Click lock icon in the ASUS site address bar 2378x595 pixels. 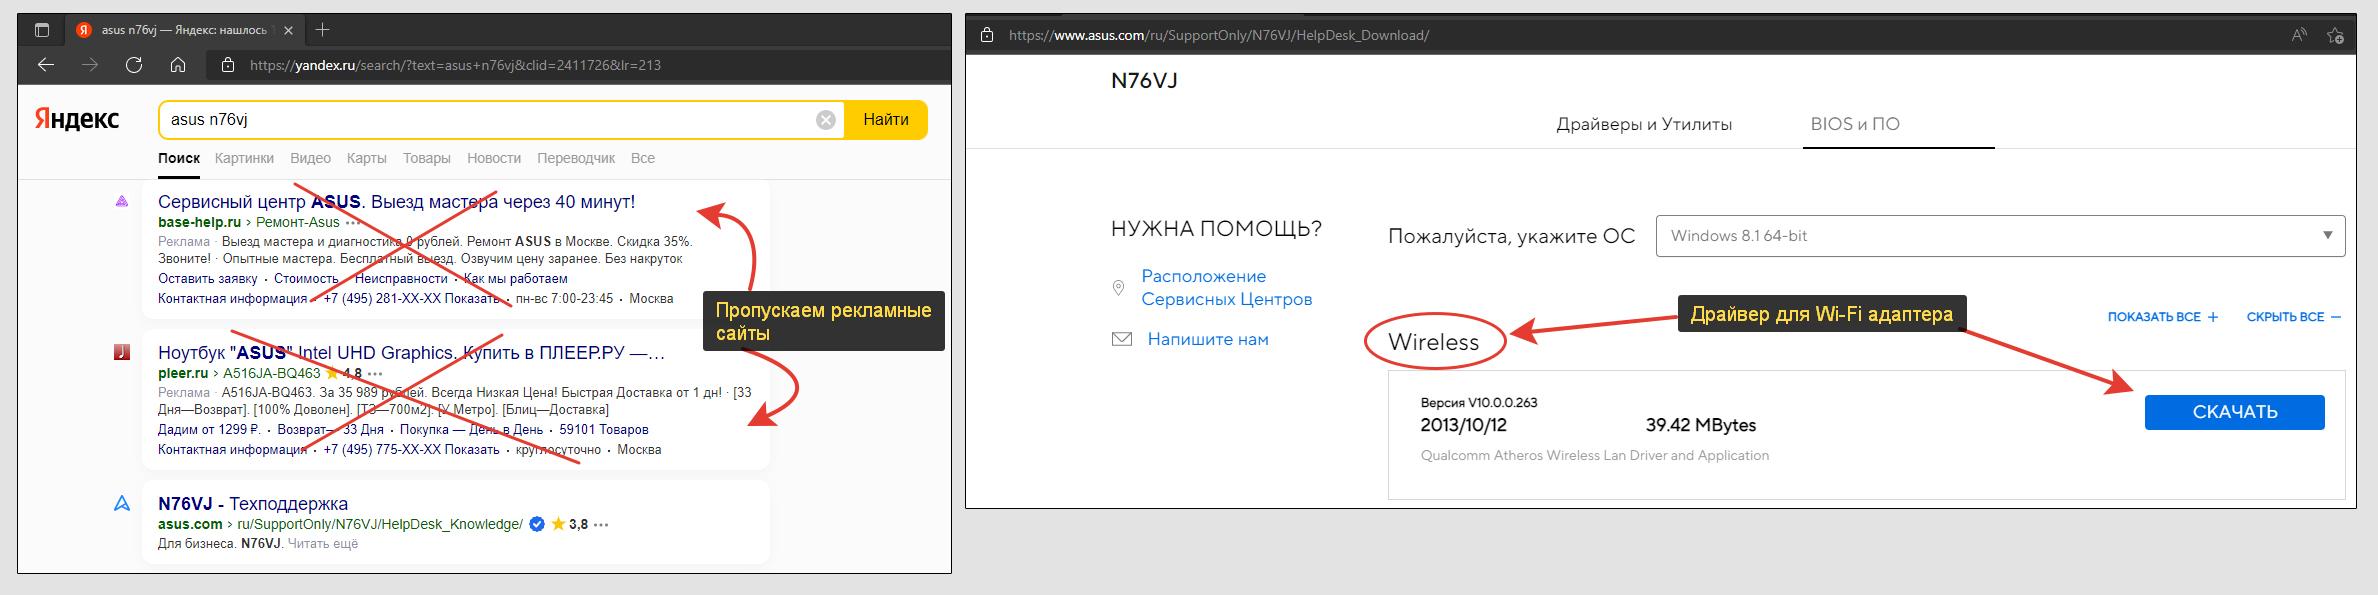tap(987, 35)
